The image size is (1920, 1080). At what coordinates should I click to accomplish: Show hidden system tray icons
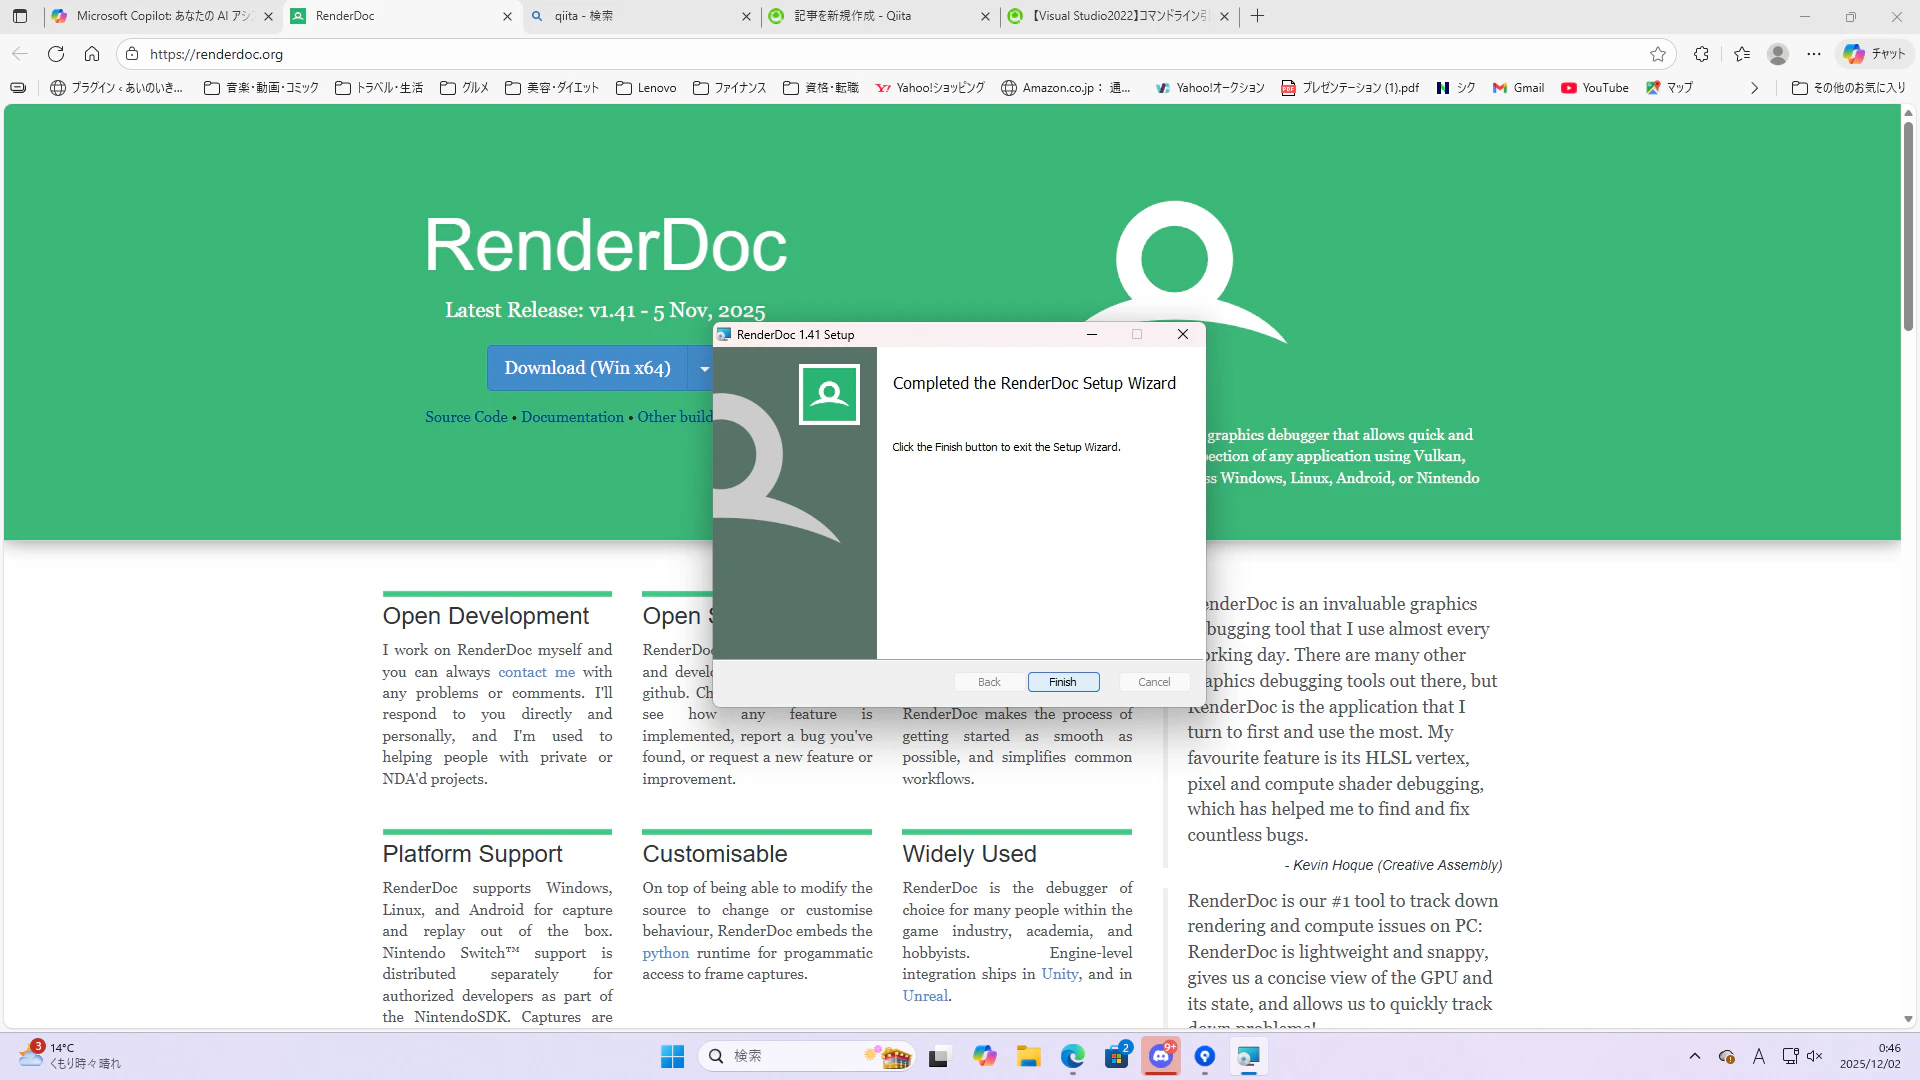tap(1694, 1056)
